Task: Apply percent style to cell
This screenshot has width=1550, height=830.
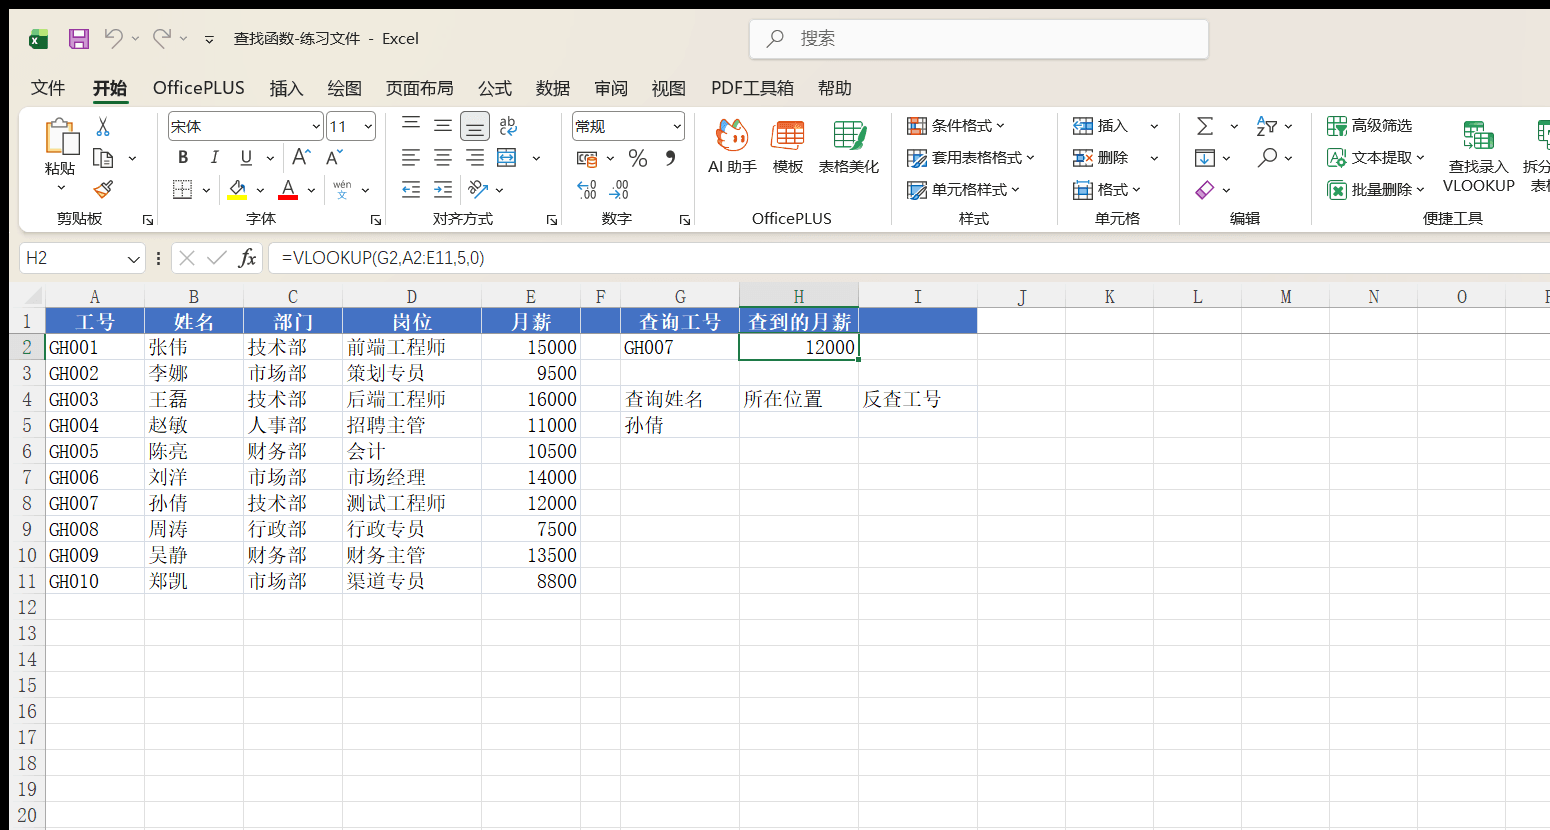Action: [x=638, y=158]
